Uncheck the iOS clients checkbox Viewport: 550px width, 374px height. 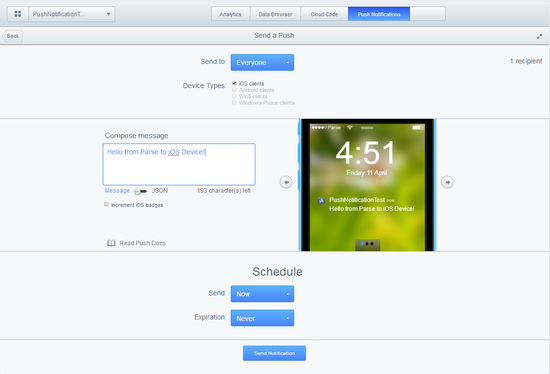[234, 83]
